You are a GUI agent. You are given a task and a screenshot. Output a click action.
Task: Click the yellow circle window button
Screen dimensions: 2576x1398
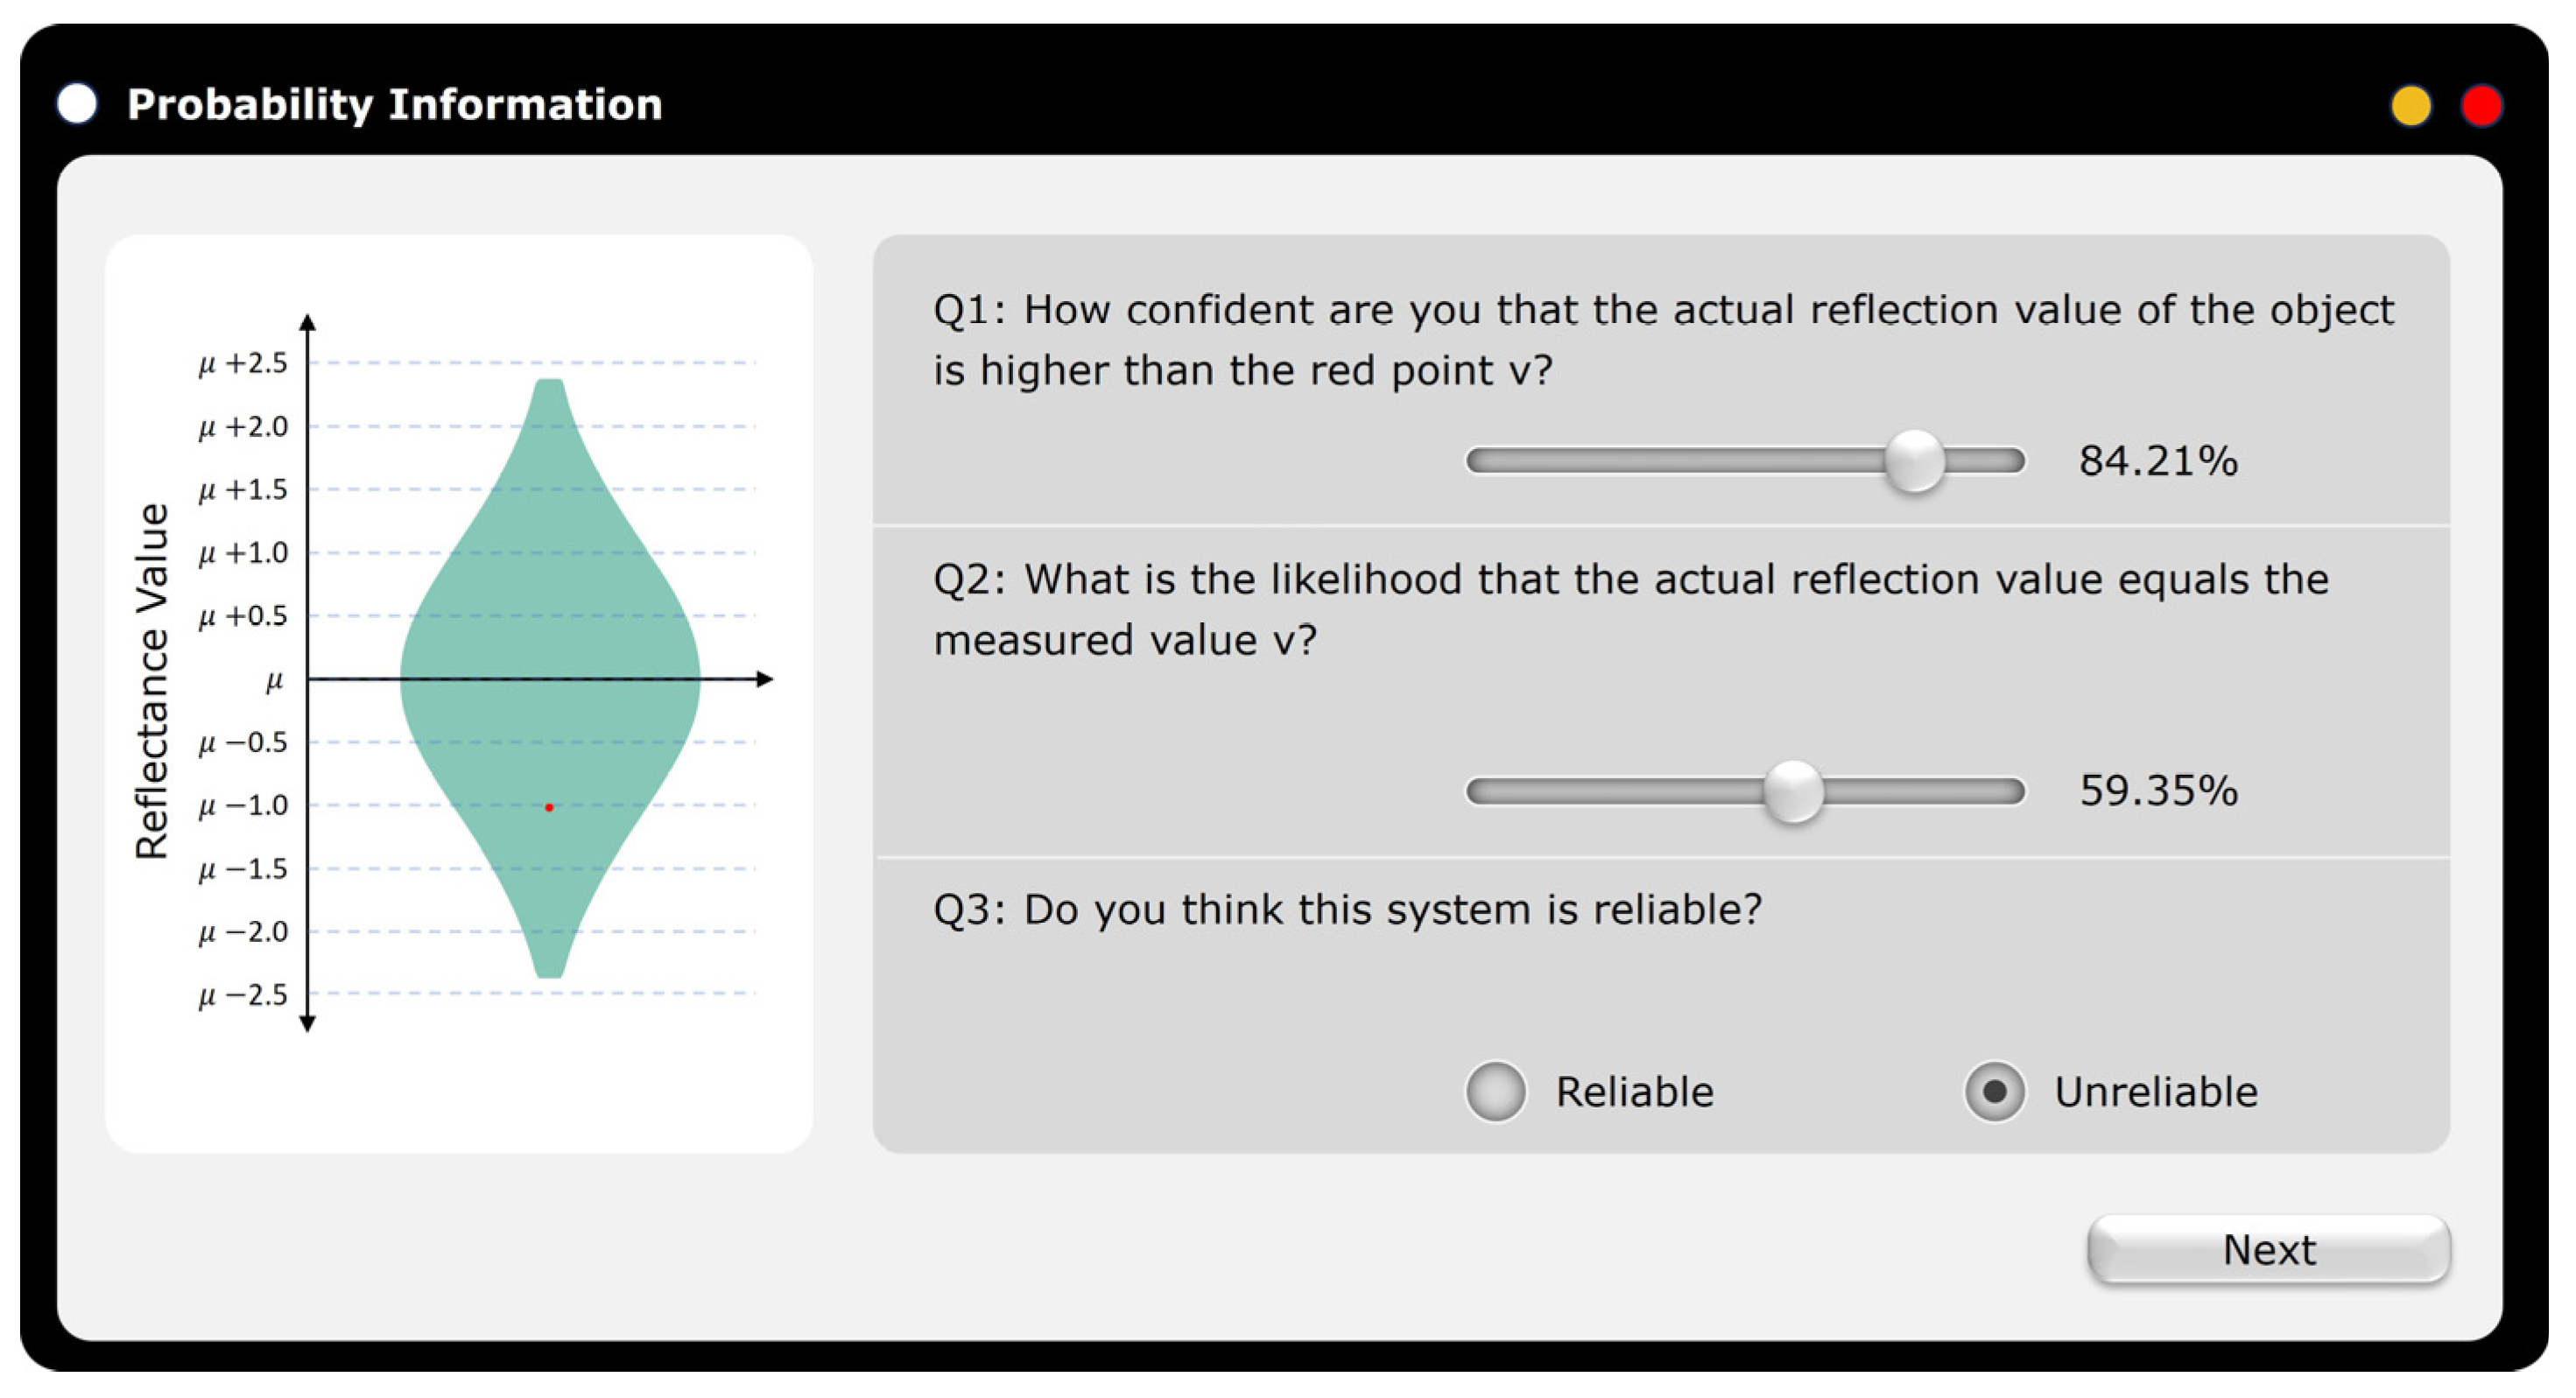(2410, 105)
